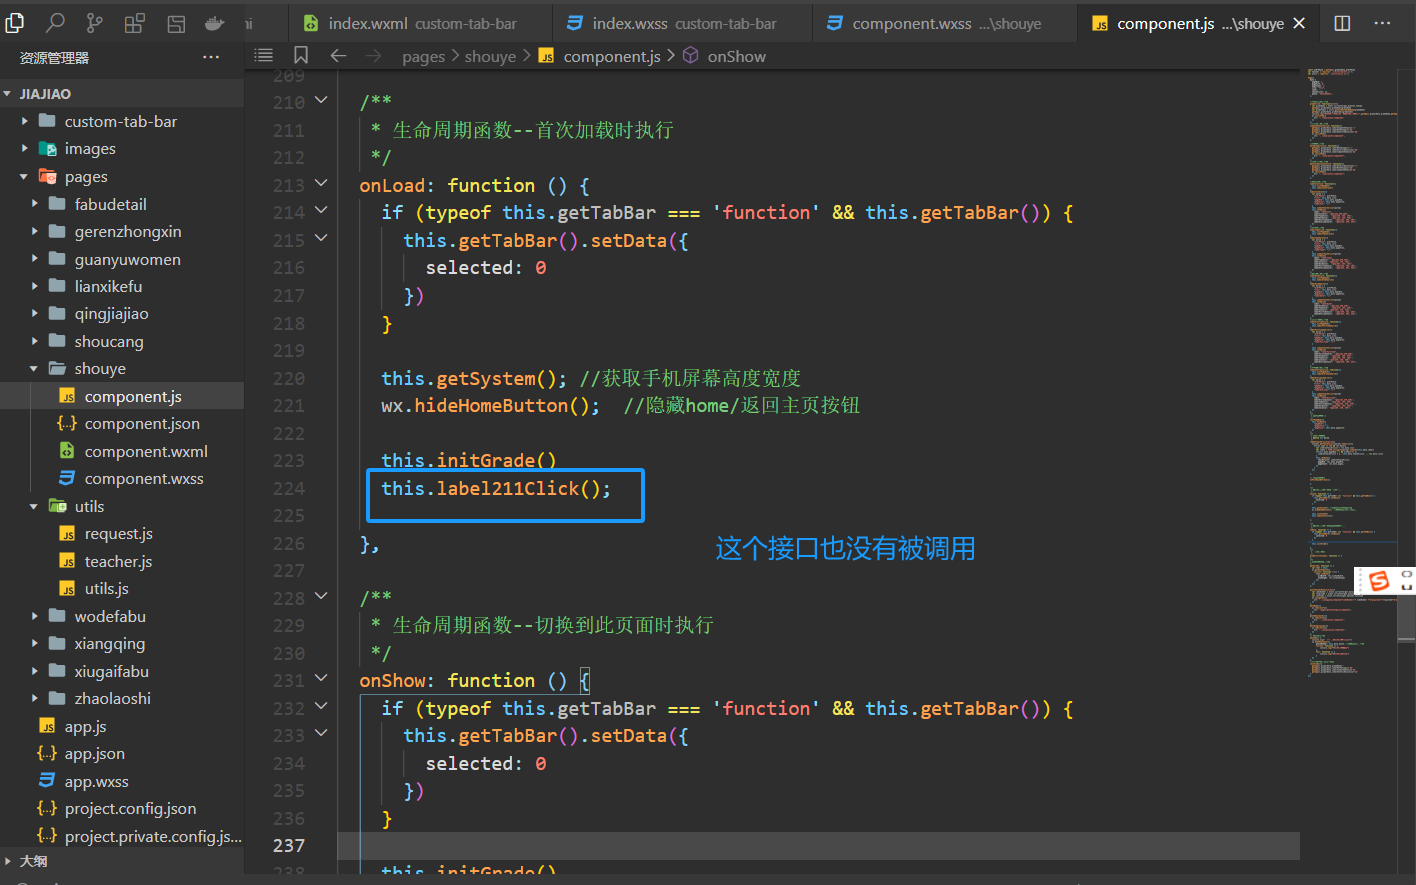Click the Go Forward arrow
Image resolution: width=1416 pixels, height=885 pixels.
coord(374,56)
